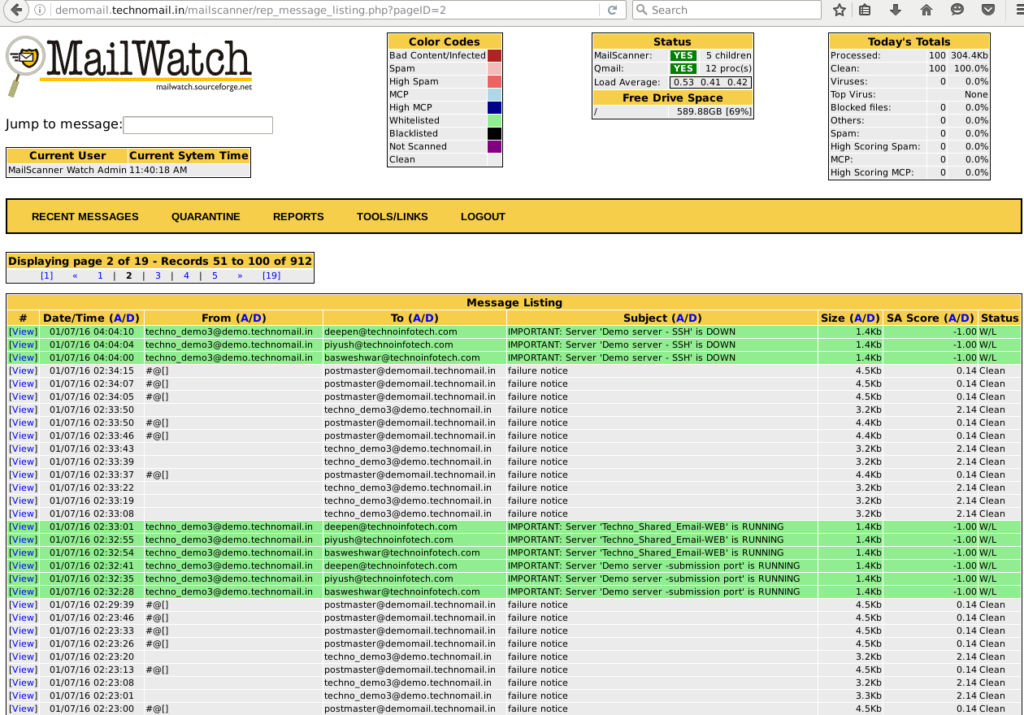Click the system time 11:40:18 AM
The width and height of the screenshot is (1024, 715).
click(x=158, y=170)
